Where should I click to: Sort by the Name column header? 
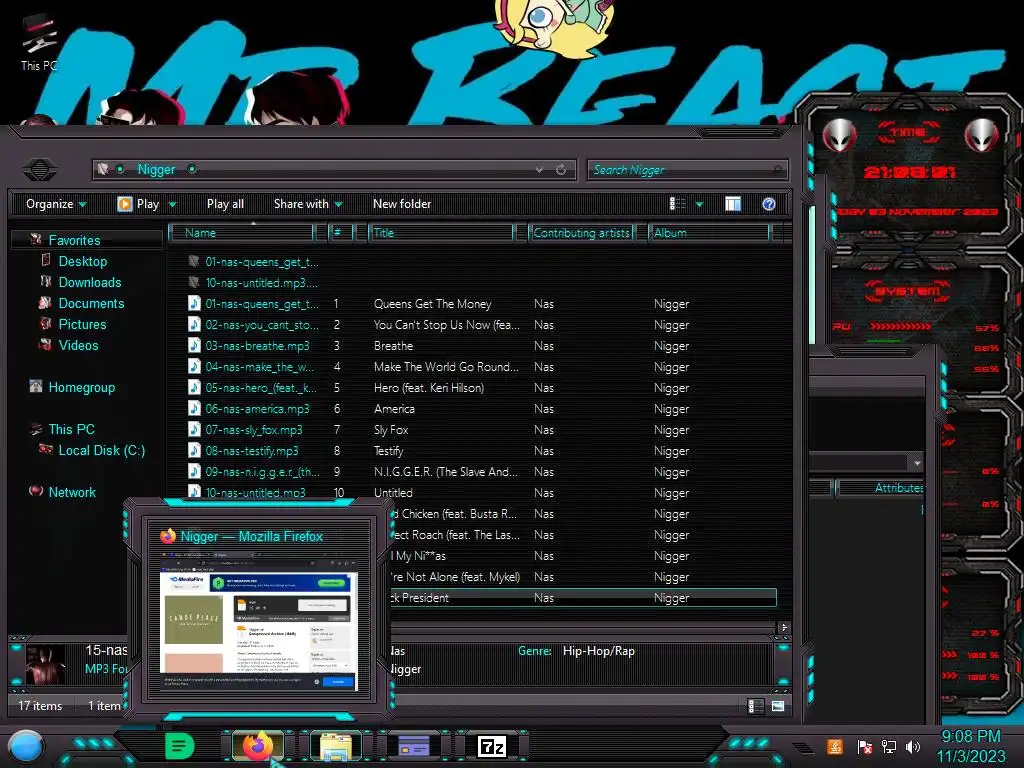(x=242, y=232)
